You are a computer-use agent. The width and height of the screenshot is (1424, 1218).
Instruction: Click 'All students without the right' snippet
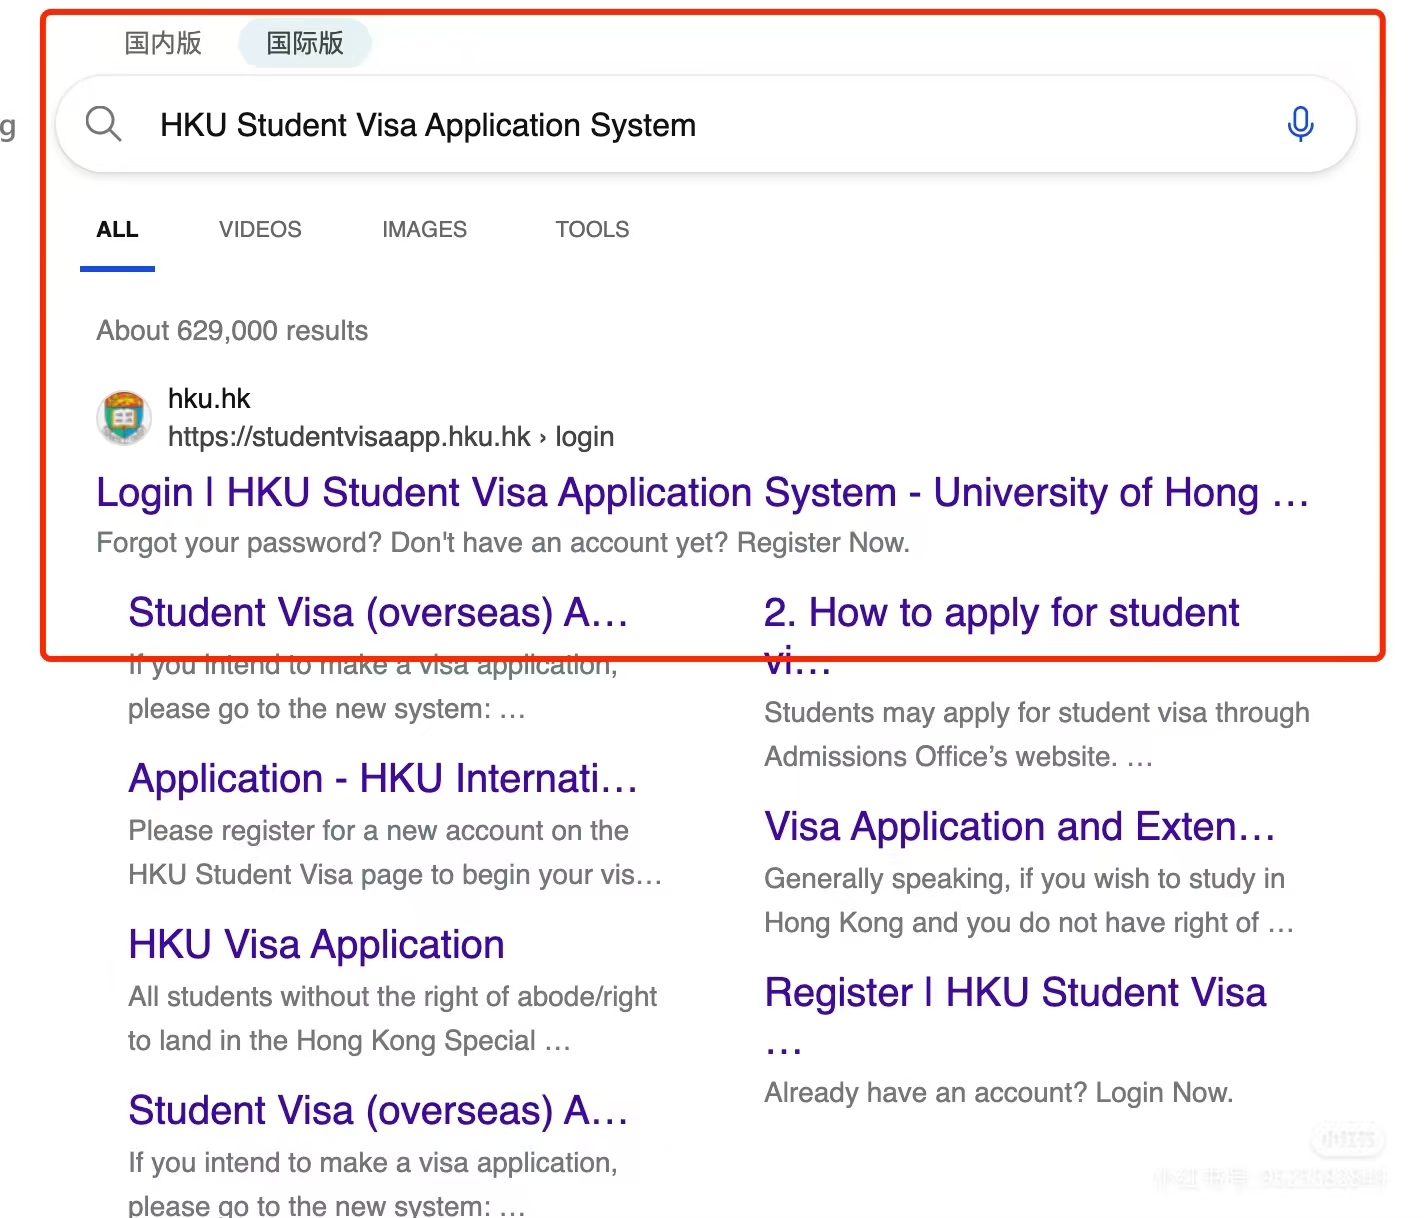[392, 1019]
